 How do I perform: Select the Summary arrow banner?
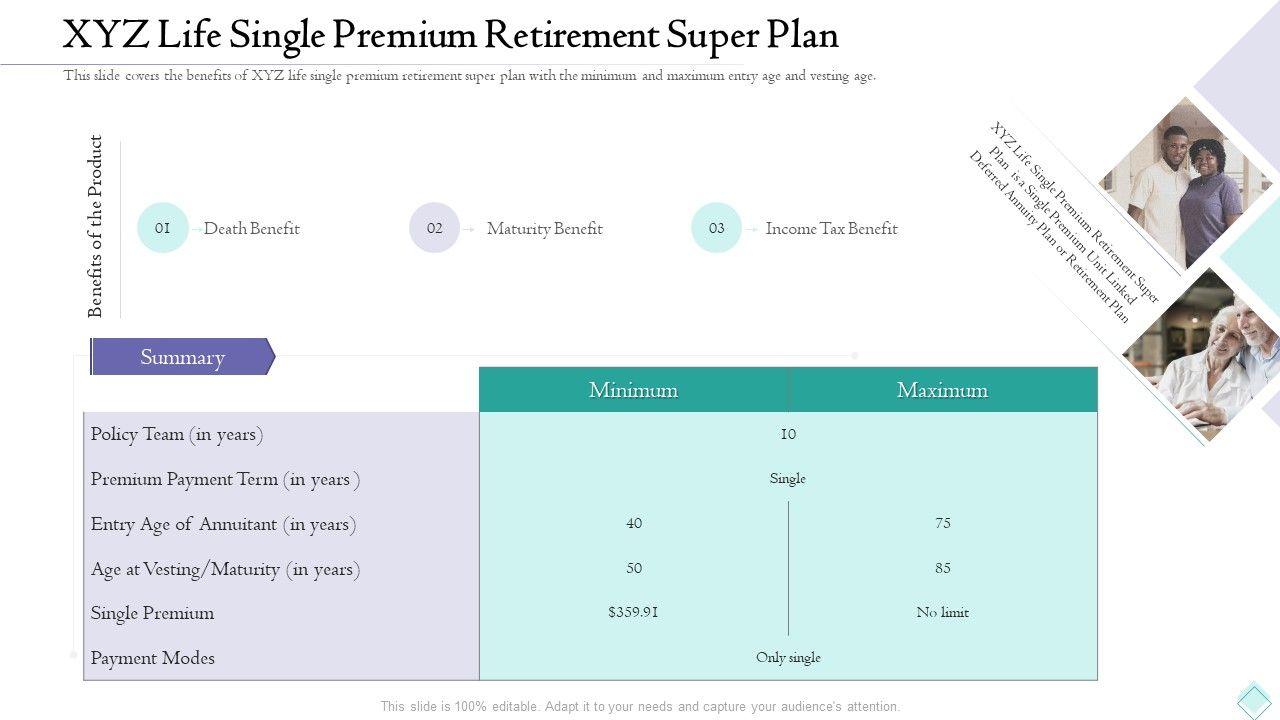pyautogui.click(x=182, y=357)
